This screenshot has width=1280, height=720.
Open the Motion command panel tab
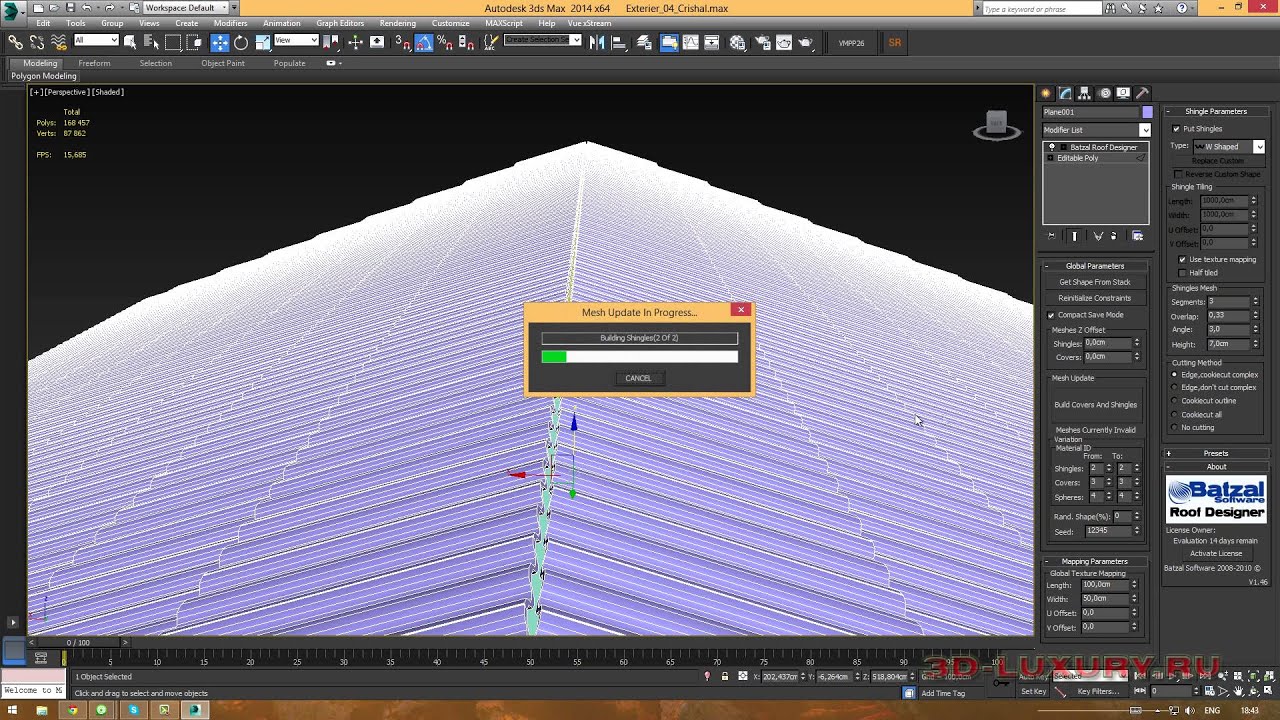1105,93
